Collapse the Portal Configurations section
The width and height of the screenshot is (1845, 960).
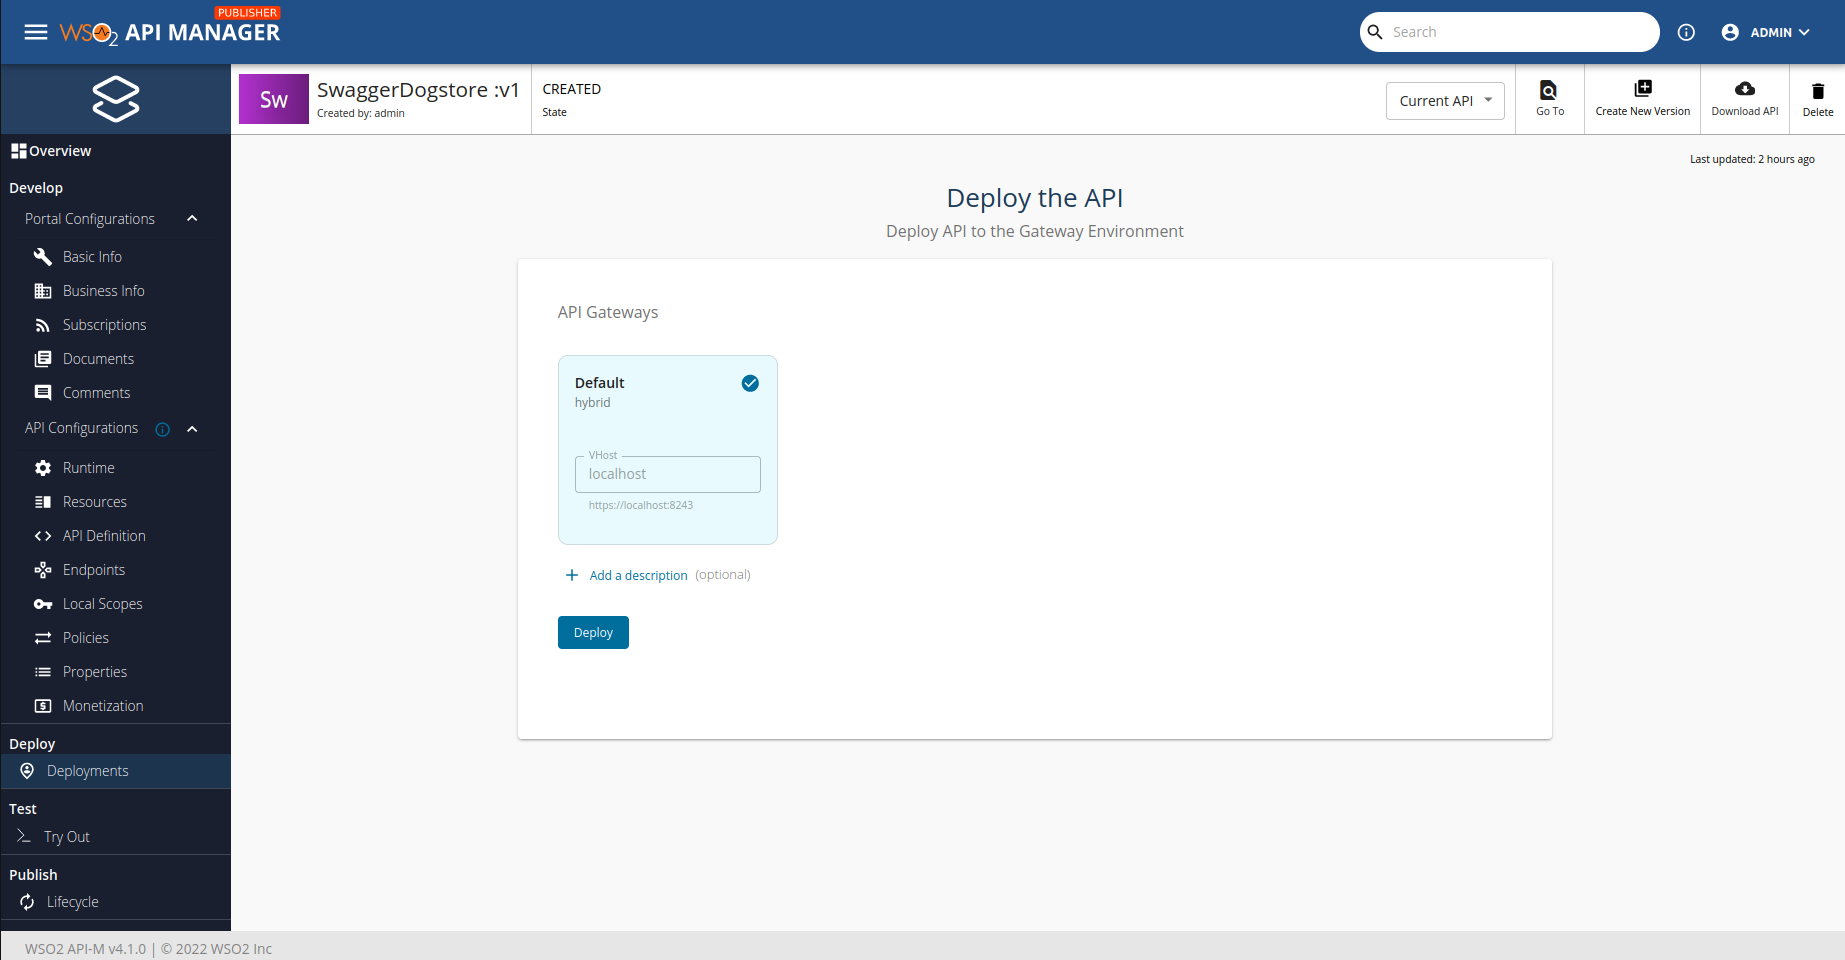point(192,219)
